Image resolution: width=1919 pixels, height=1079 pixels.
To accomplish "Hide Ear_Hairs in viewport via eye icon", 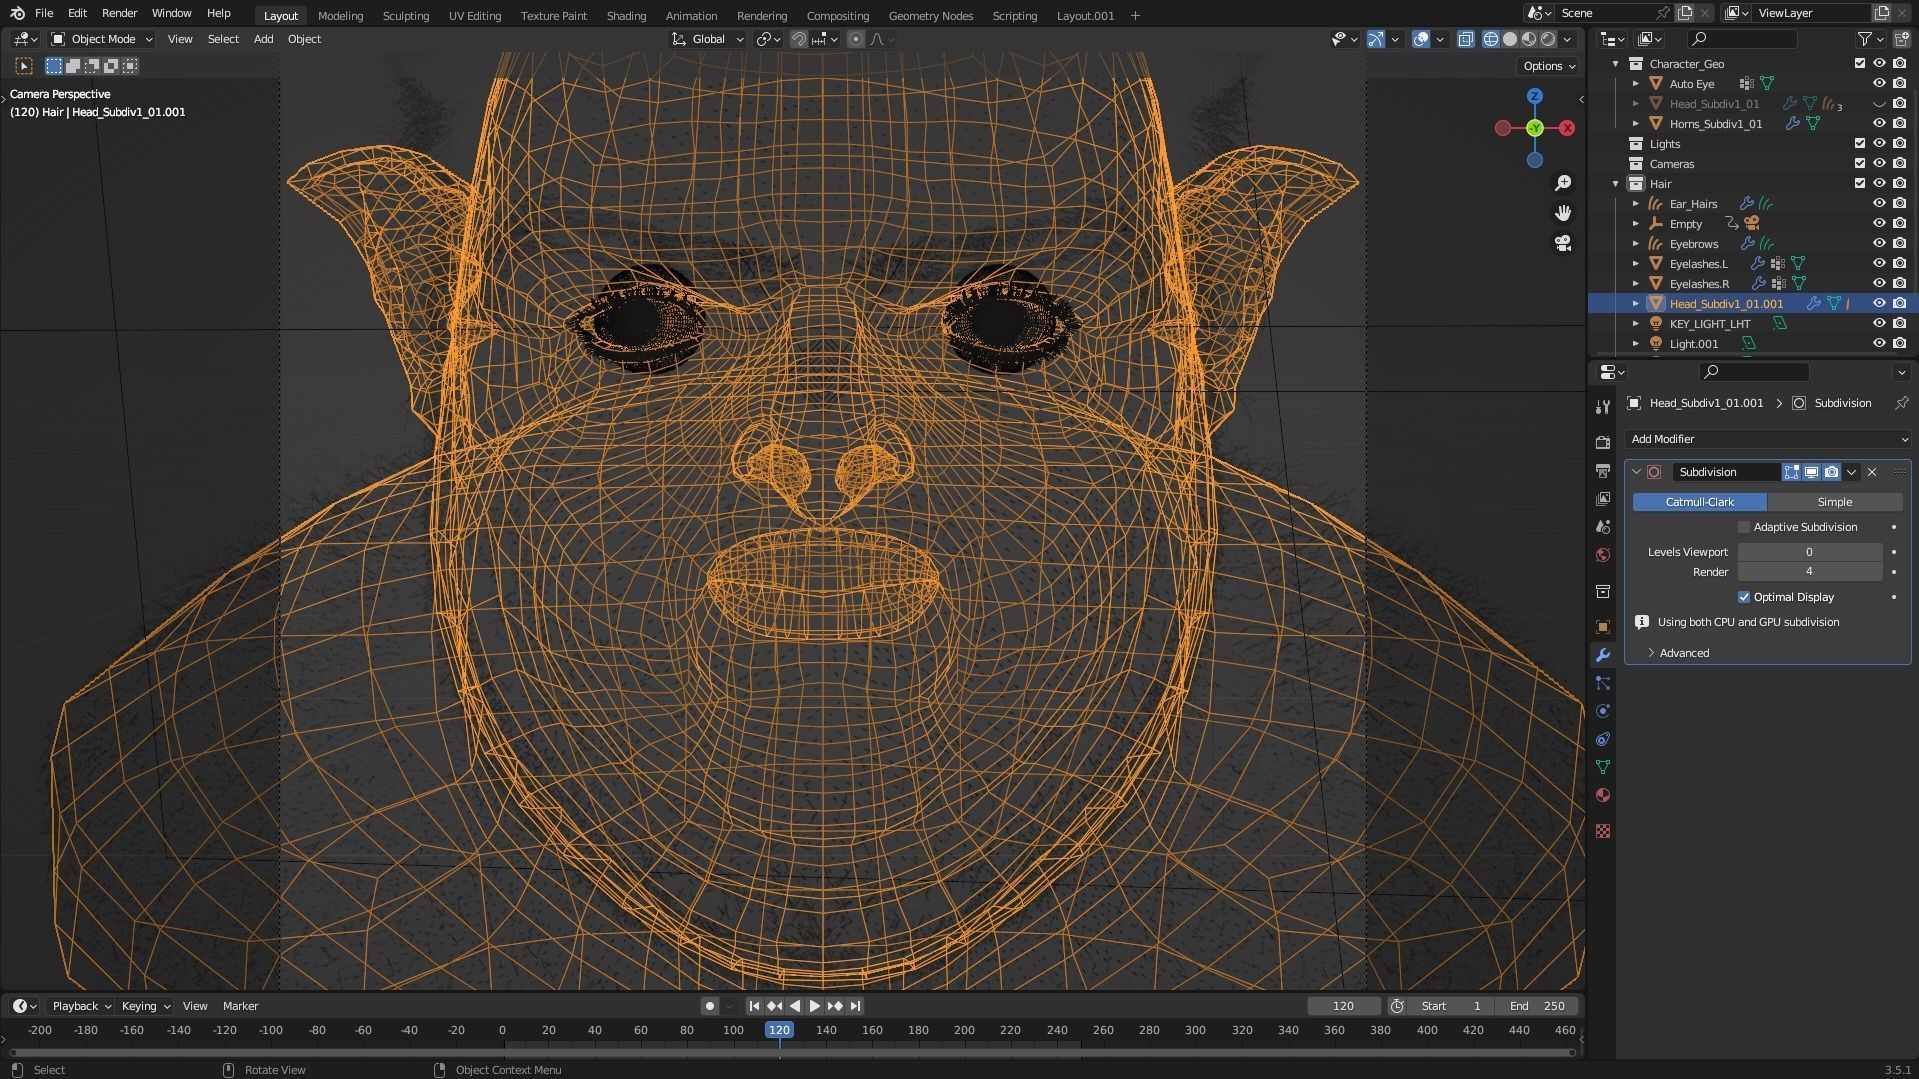I will click(1879, 203).
